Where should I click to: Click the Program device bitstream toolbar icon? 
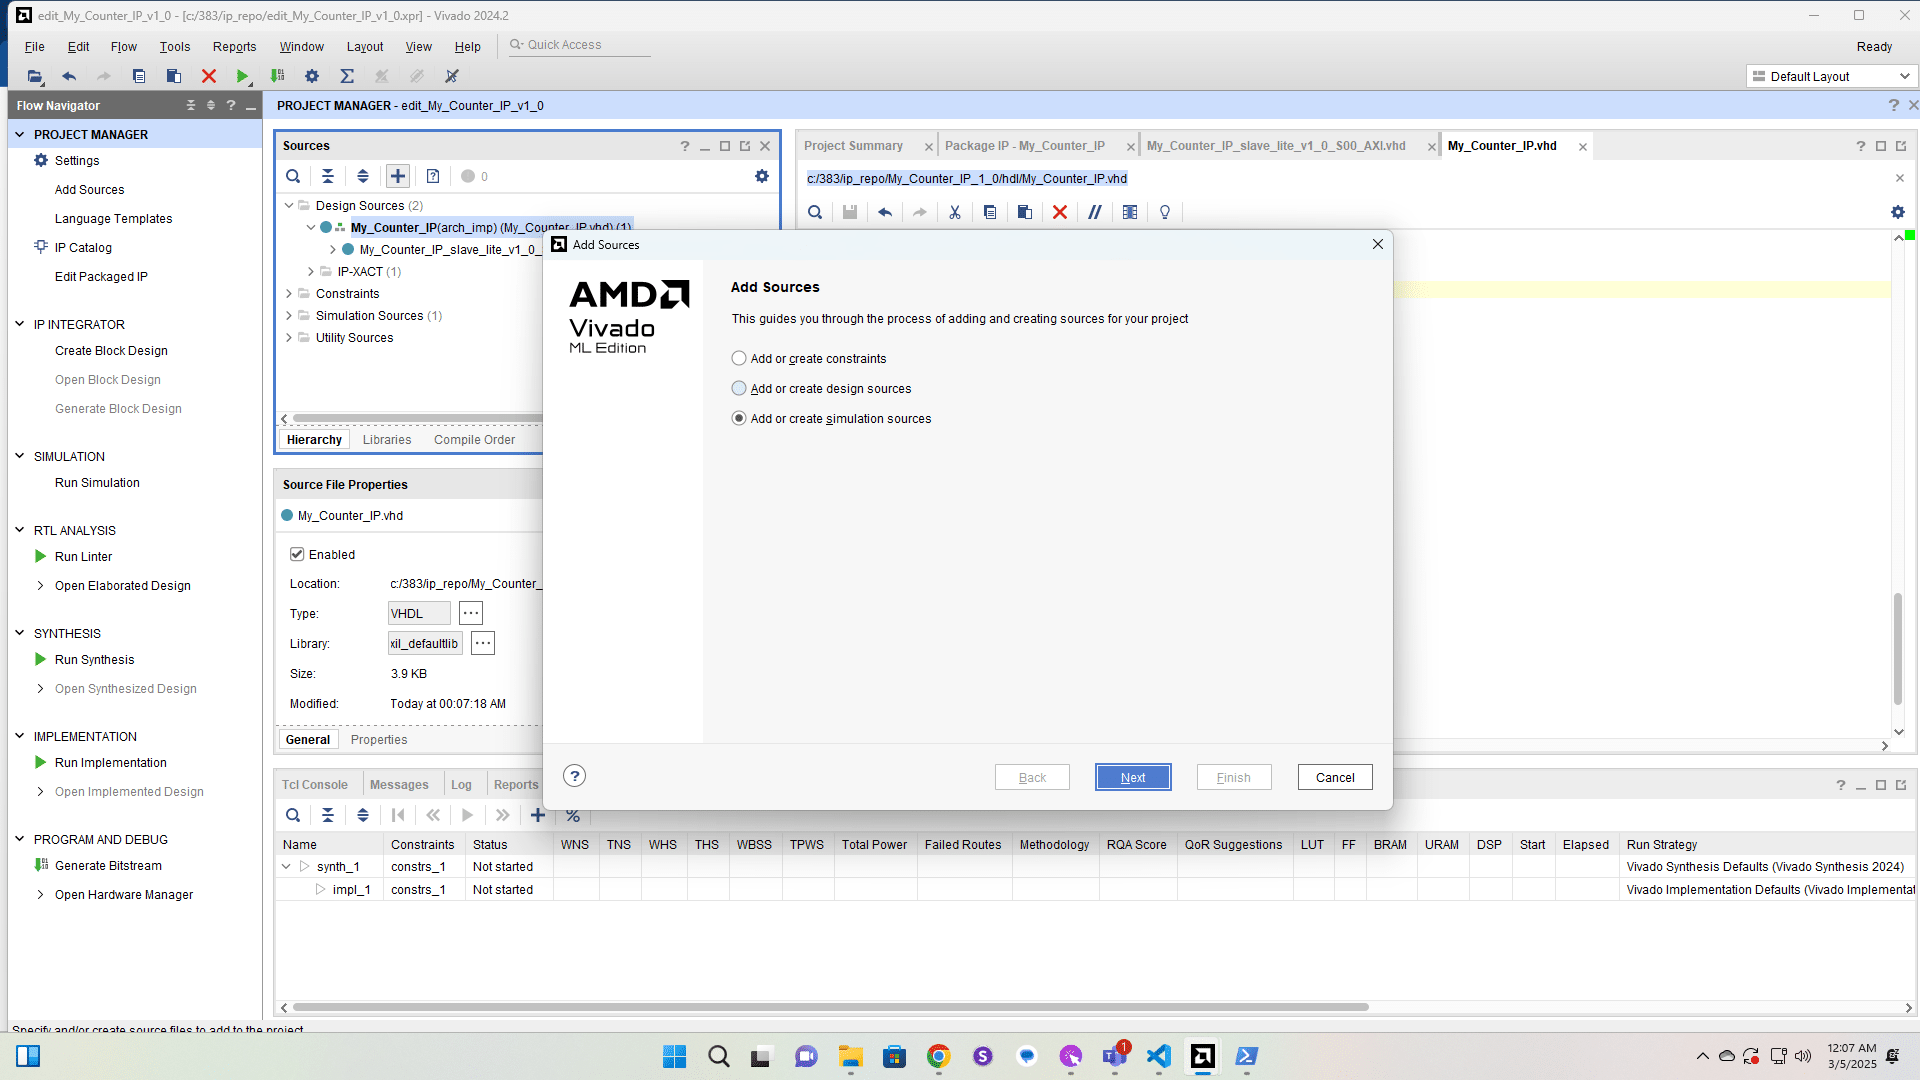click(278, 76)
